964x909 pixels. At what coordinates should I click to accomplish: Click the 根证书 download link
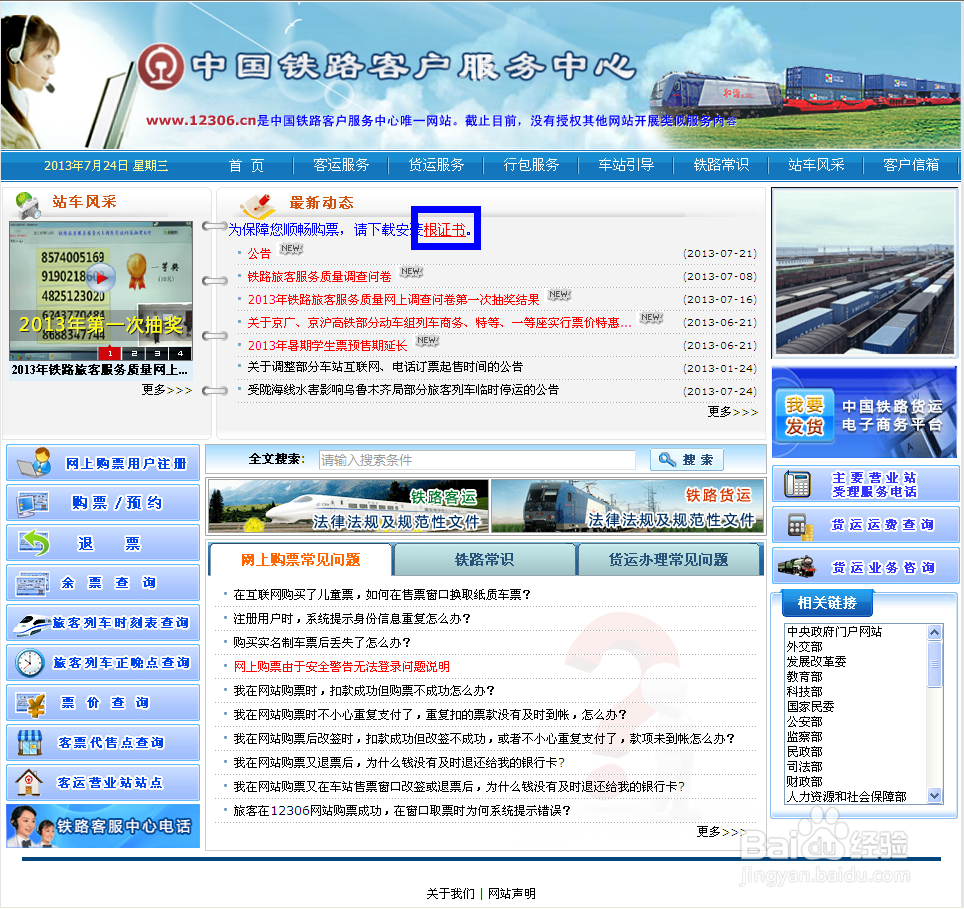[x=444, y=230]
